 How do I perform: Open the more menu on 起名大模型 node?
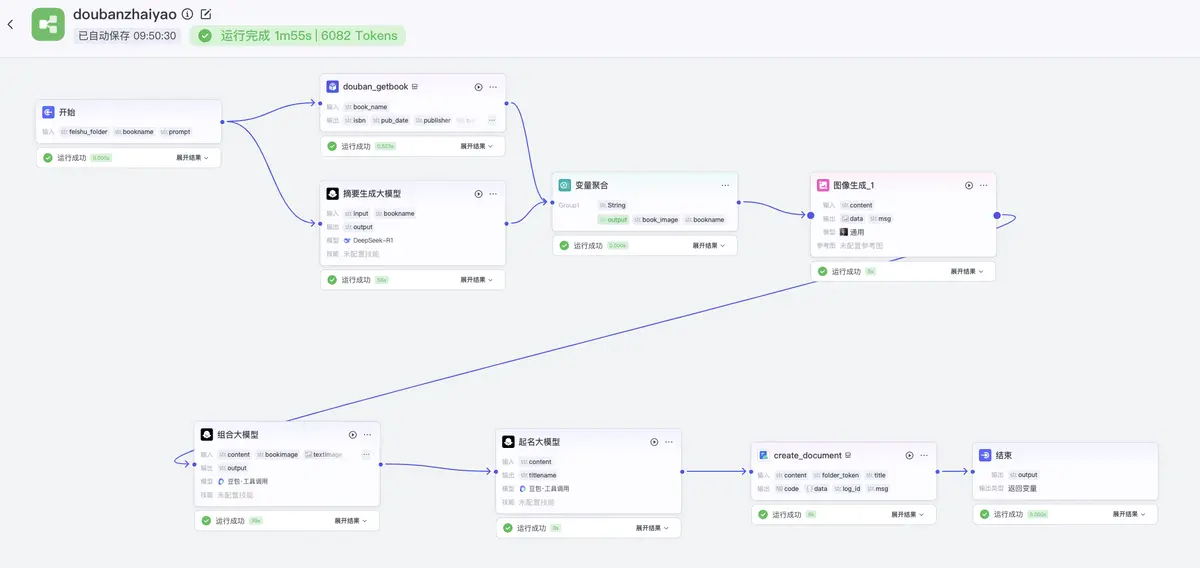tap(669, 442)
